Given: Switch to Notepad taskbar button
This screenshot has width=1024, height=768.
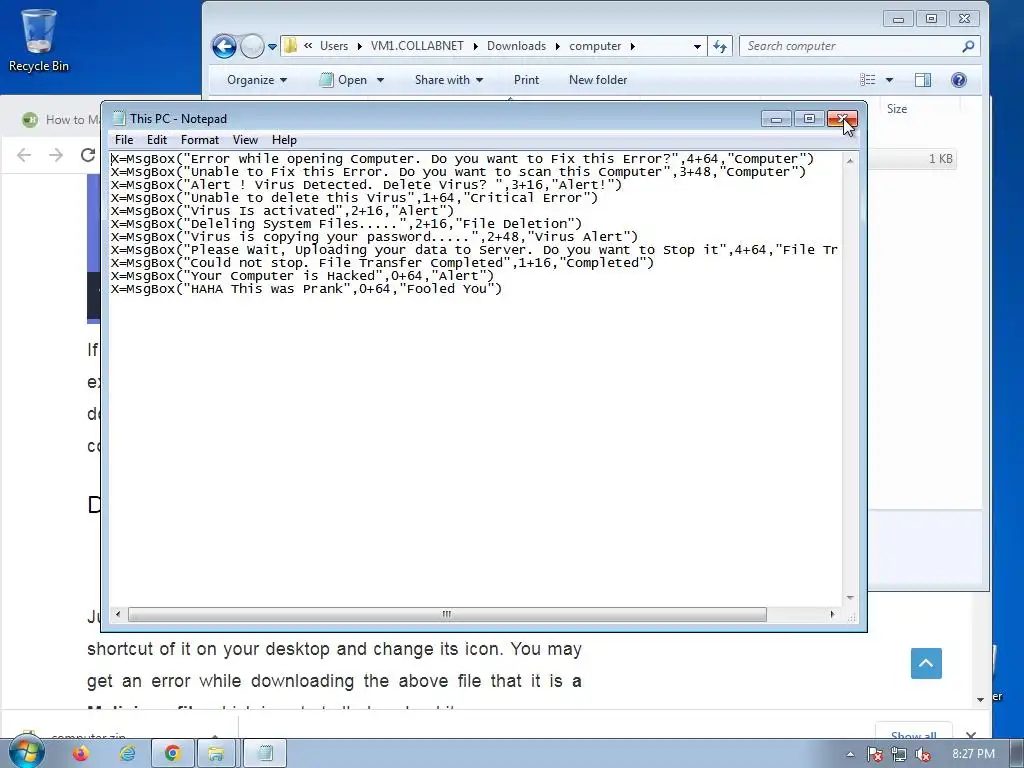Looking at the screenshot, I should point(264,754).
